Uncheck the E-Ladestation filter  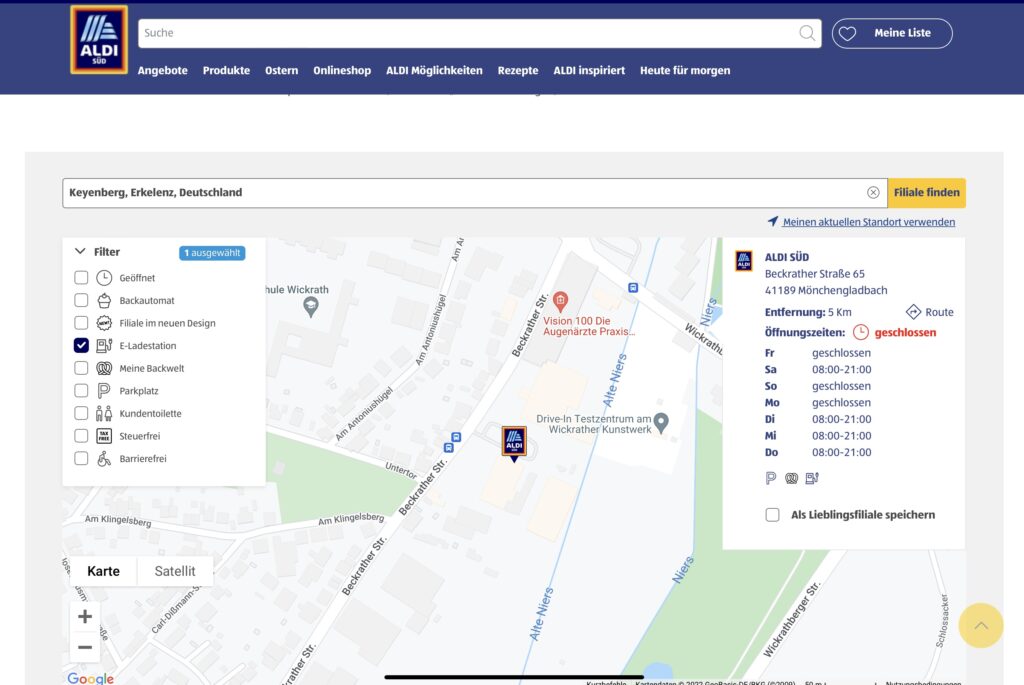pyautogui.click(x=81, y=345)
